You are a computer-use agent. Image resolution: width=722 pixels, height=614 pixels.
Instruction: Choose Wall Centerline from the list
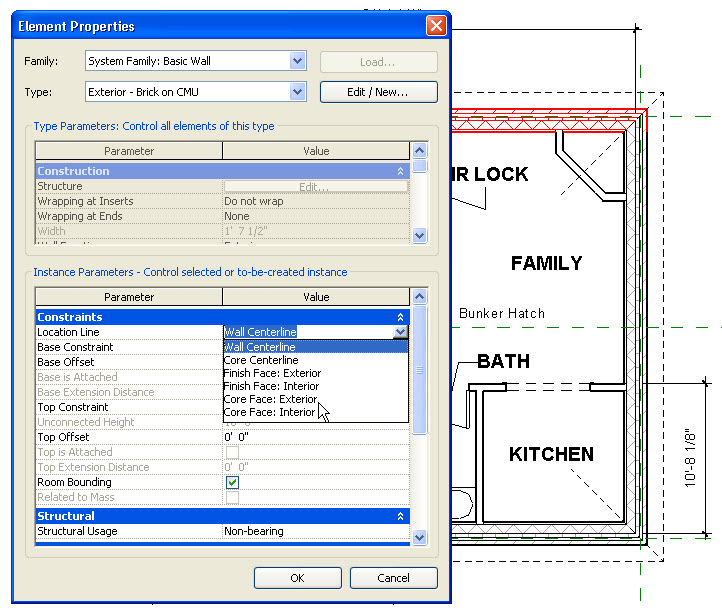pos(315,347)
